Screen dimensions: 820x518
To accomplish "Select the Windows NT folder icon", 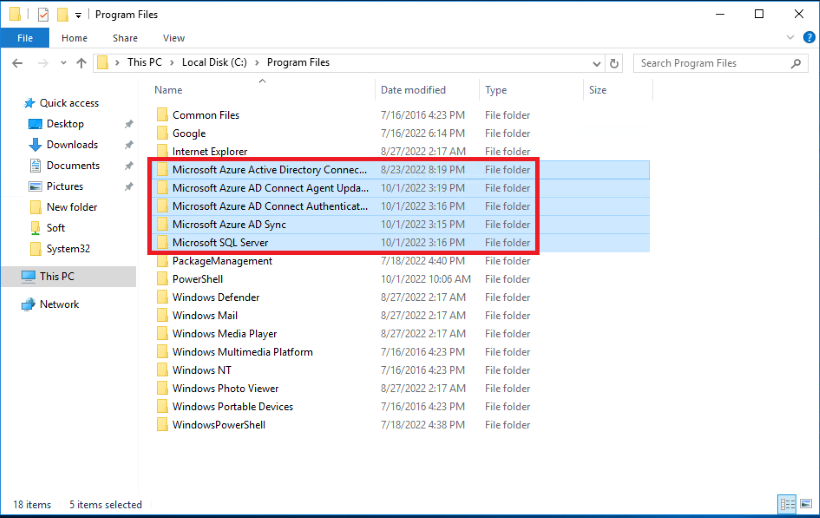I will [163, 370].
